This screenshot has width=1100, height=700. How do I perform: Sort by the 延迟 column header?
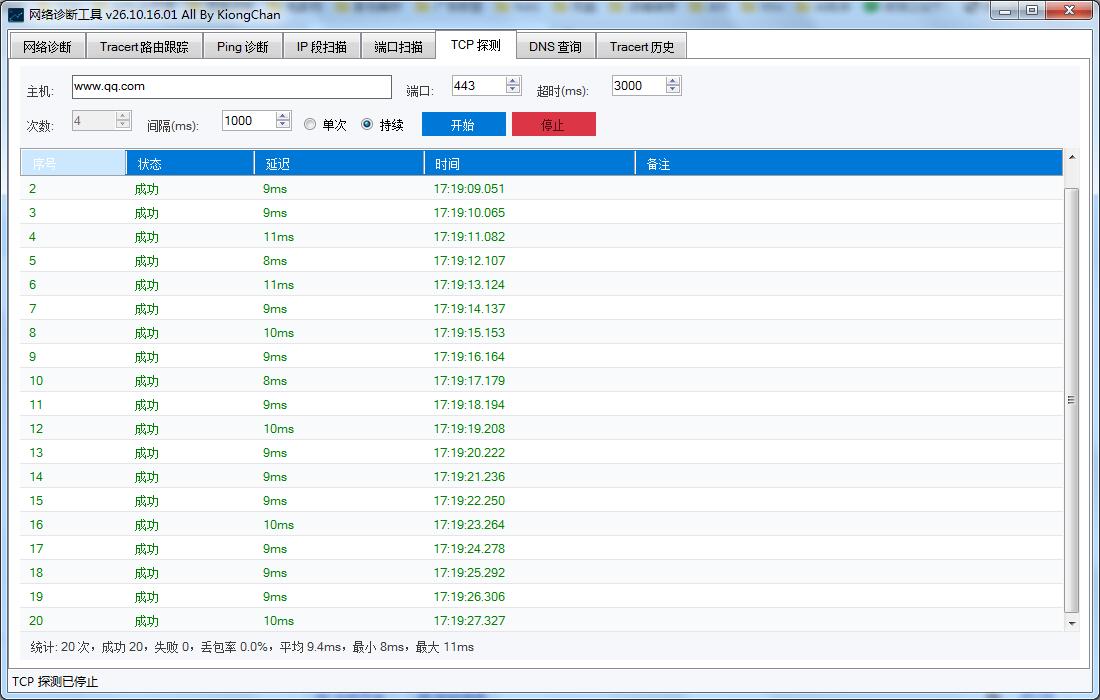pyautogui.click(x=339, y=163)
